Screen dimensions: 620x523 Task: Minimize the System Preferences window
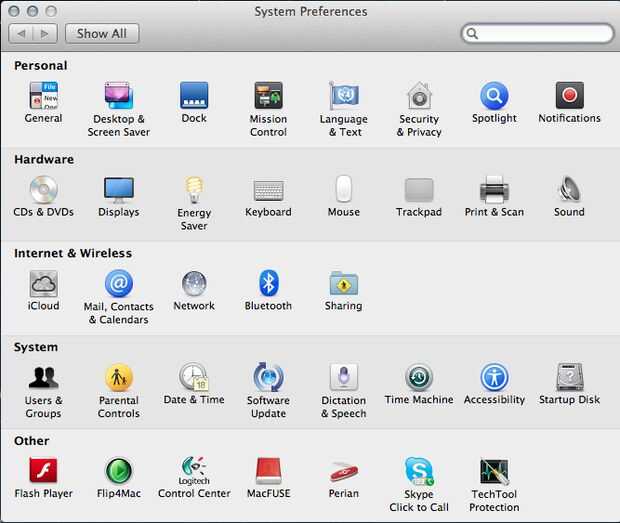[x=32, y=11]
